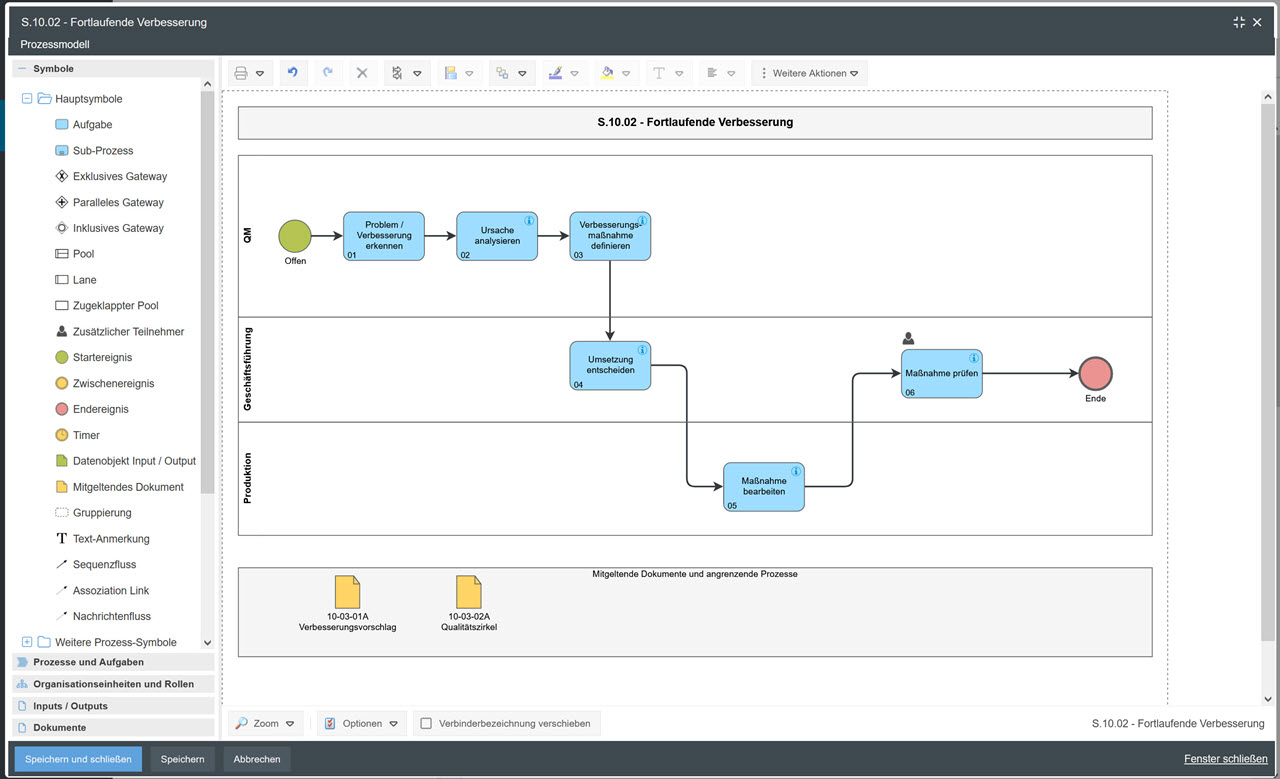Image resolution: width=1280 pixels, height=779 pixels.
Task: Switch to the Dokumente panel
Action: coord(60,727)
